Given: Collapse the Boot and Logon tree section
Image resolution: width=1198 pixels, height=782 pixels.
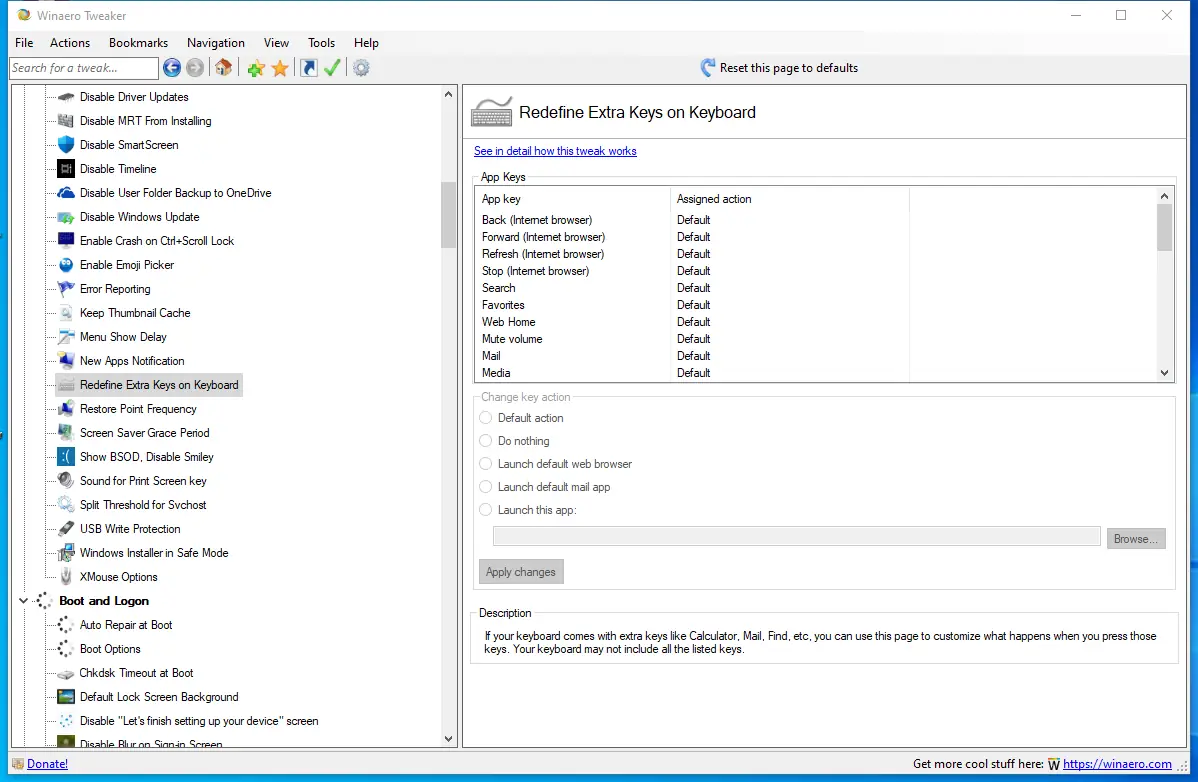Looking at the screenshot, I should tap(23, 601).
